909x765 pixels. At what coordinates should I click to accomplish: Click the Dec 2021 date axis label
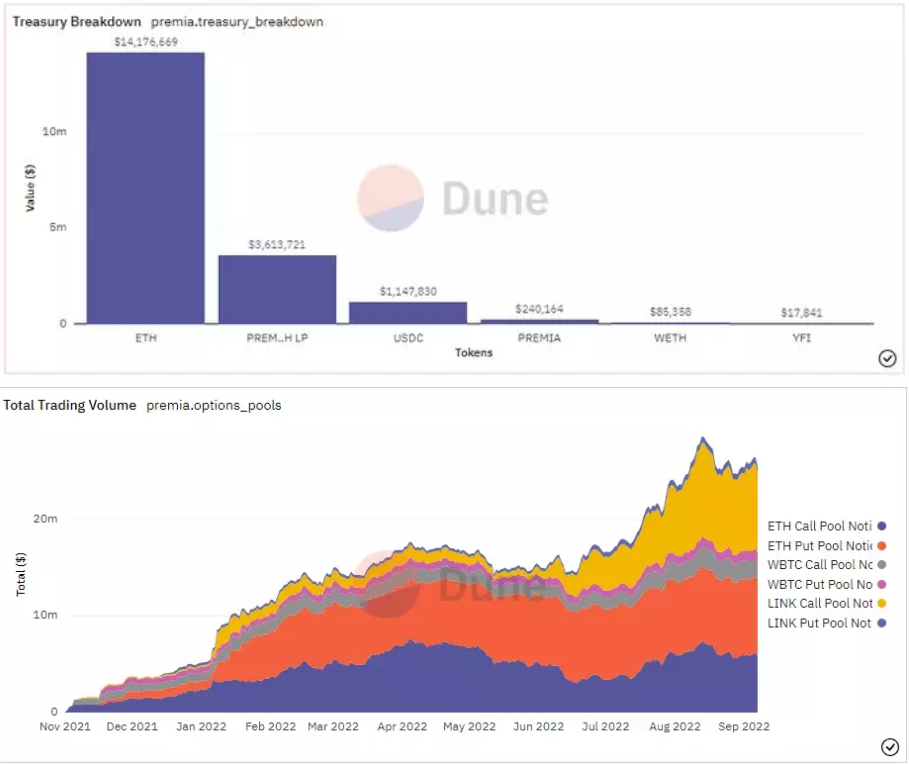point(132,726)
